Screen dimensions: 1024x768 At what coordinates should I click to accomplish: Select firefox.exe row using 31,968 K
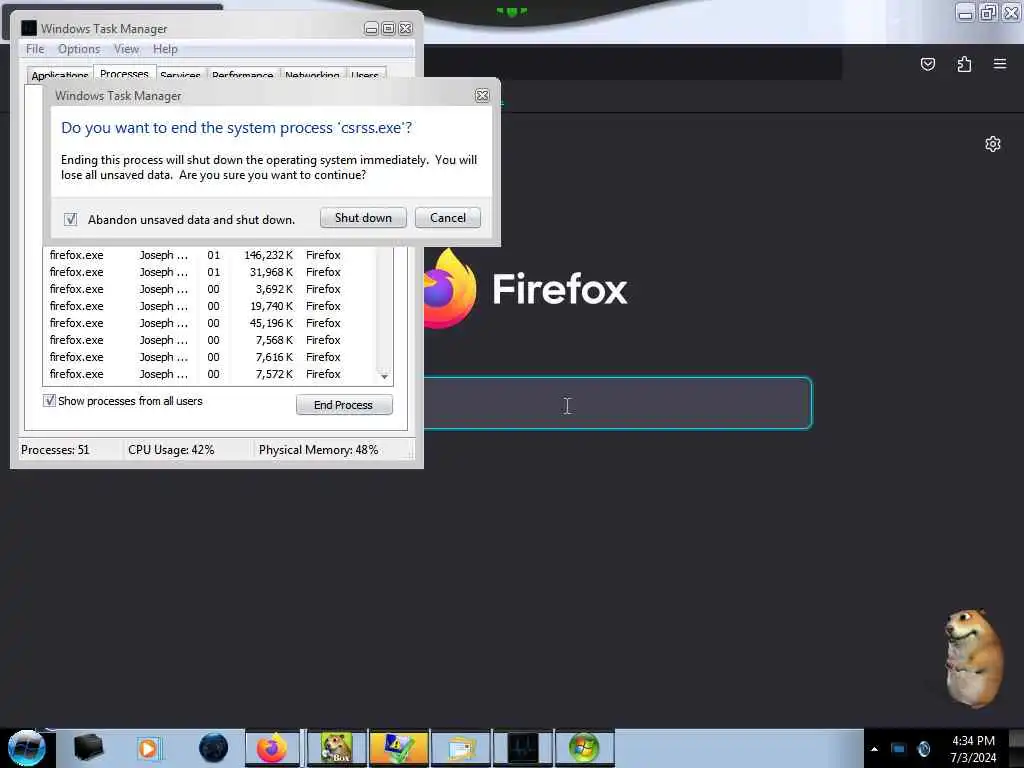(x=209, y=272)
